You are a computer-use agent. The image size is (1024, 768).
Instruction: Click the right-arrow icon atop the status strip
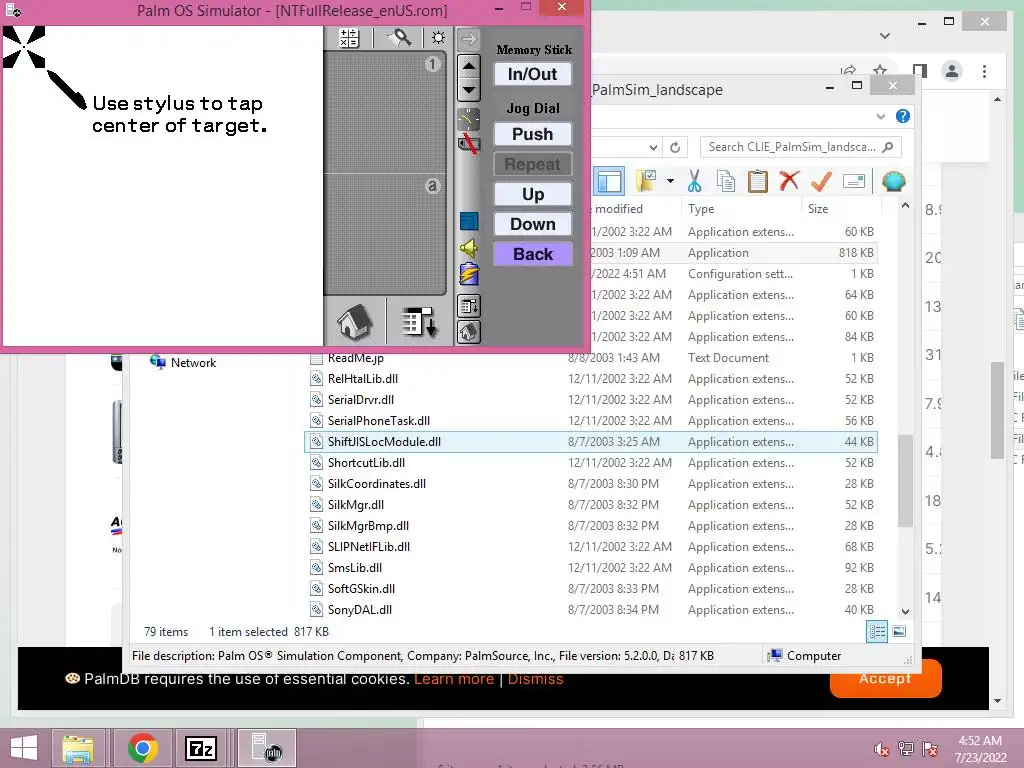click(469, 39)
